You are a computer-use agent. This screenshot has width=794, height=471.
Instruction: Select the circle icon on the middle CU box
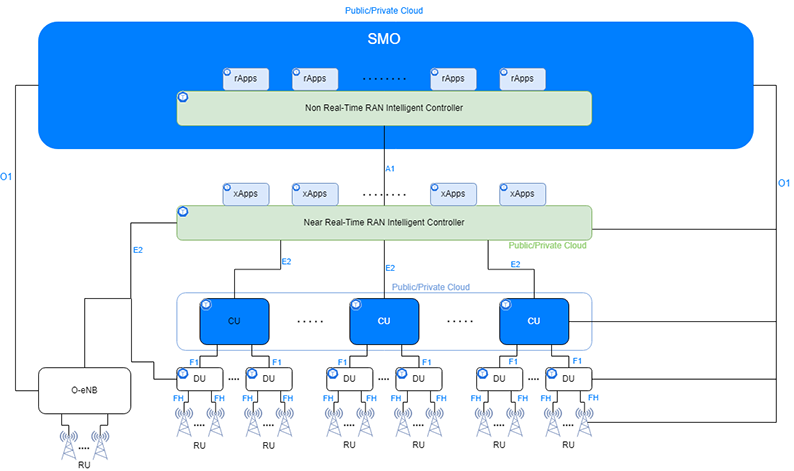356,304
